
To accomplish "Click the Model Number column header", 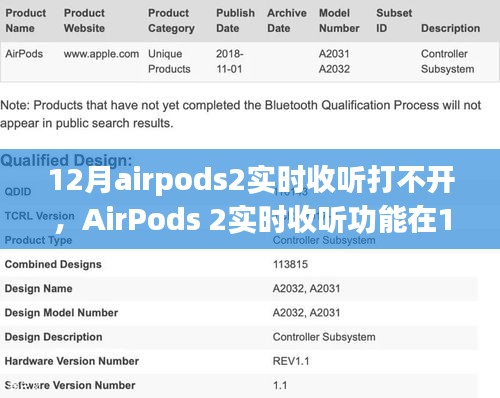I will click(x=339, y=21).
